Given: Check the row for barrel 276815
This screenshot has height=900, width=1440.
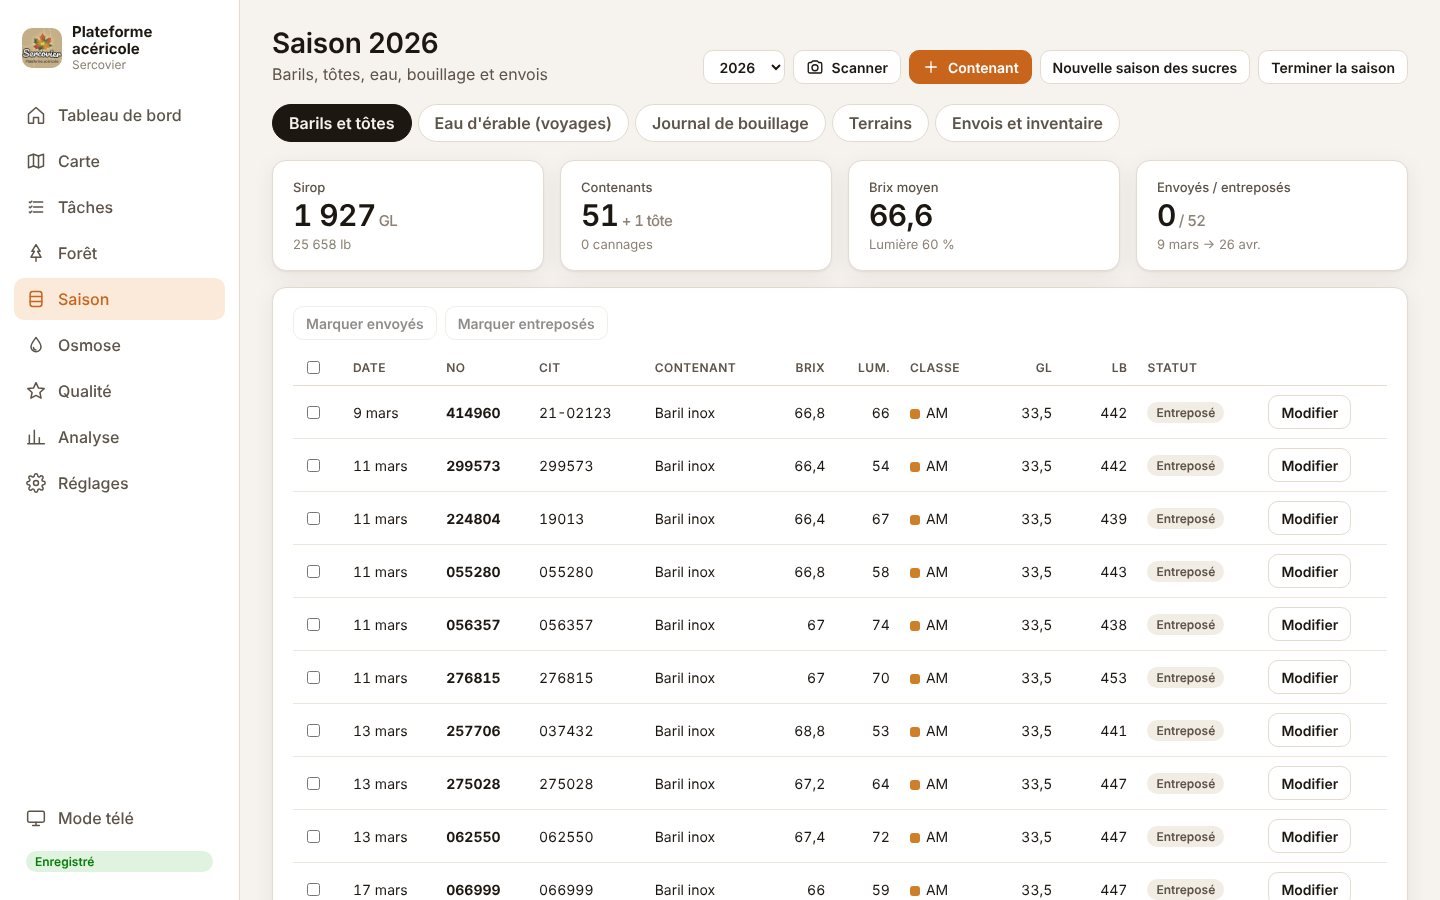Looking at the screenshot, I should pos(313,677).
